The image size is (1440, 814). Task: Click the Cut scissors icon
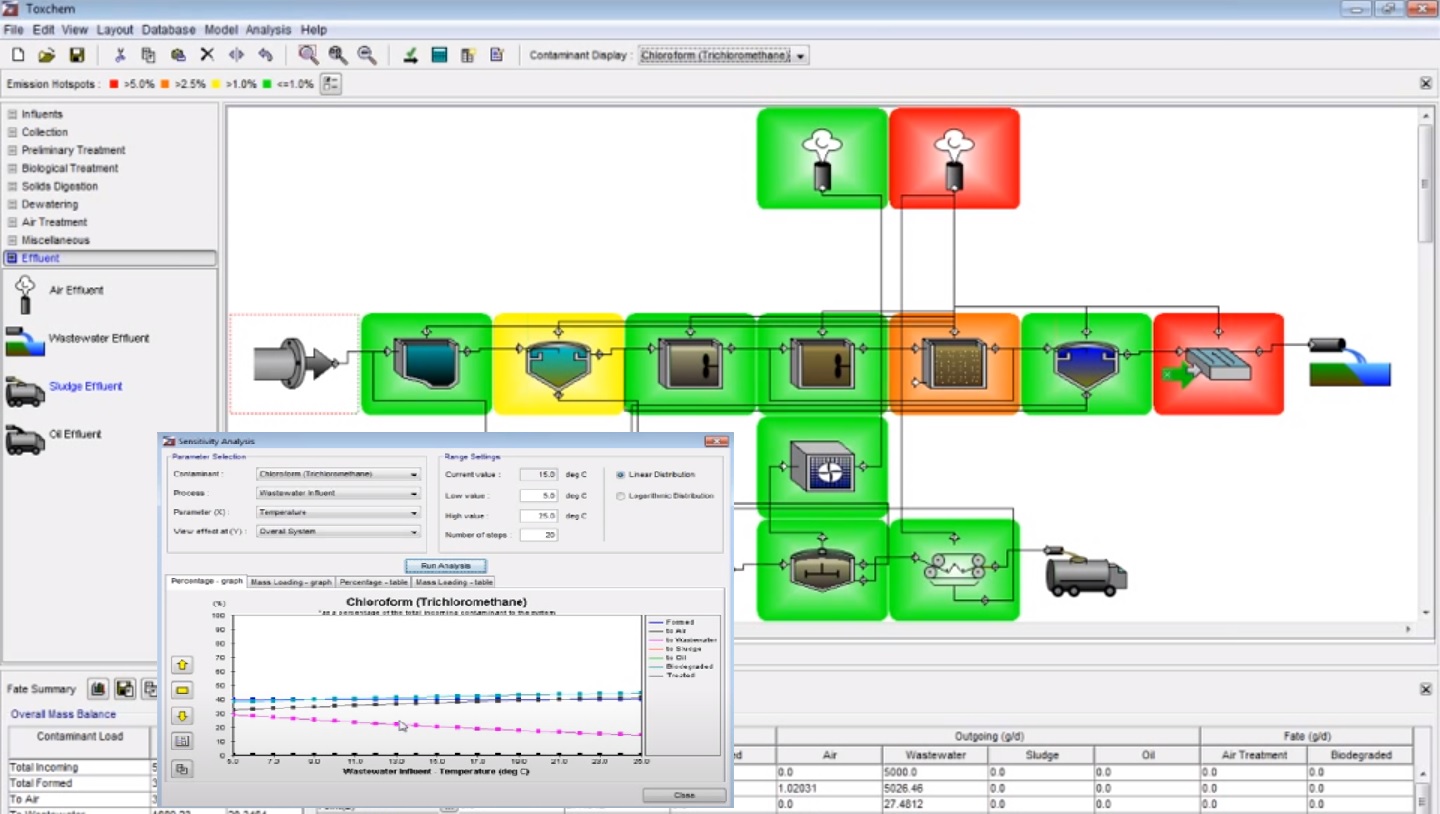coord(120,55)
